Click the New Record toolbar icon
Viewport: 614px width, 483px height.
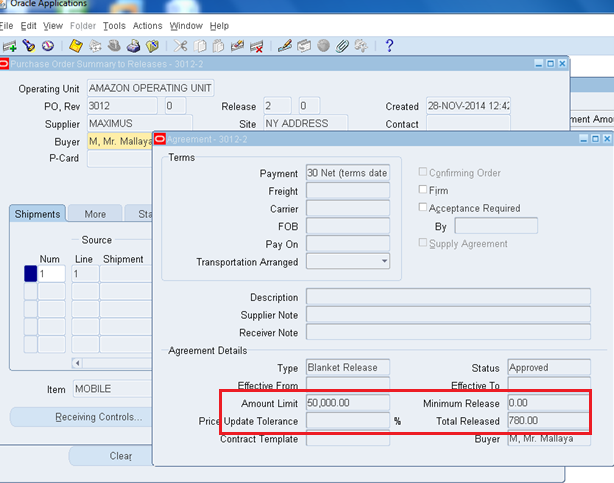9,46
